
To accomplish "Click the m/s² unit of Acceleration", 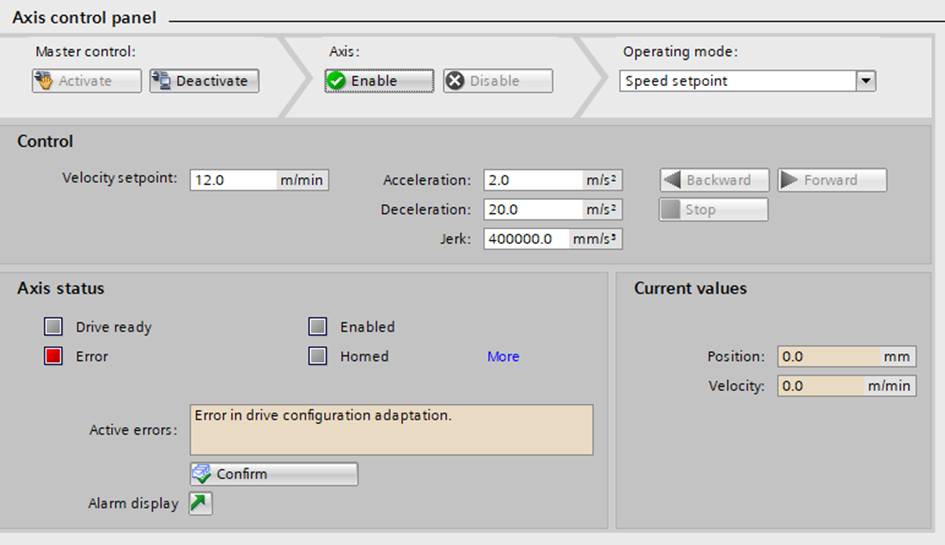I will (x=601, y=180).
